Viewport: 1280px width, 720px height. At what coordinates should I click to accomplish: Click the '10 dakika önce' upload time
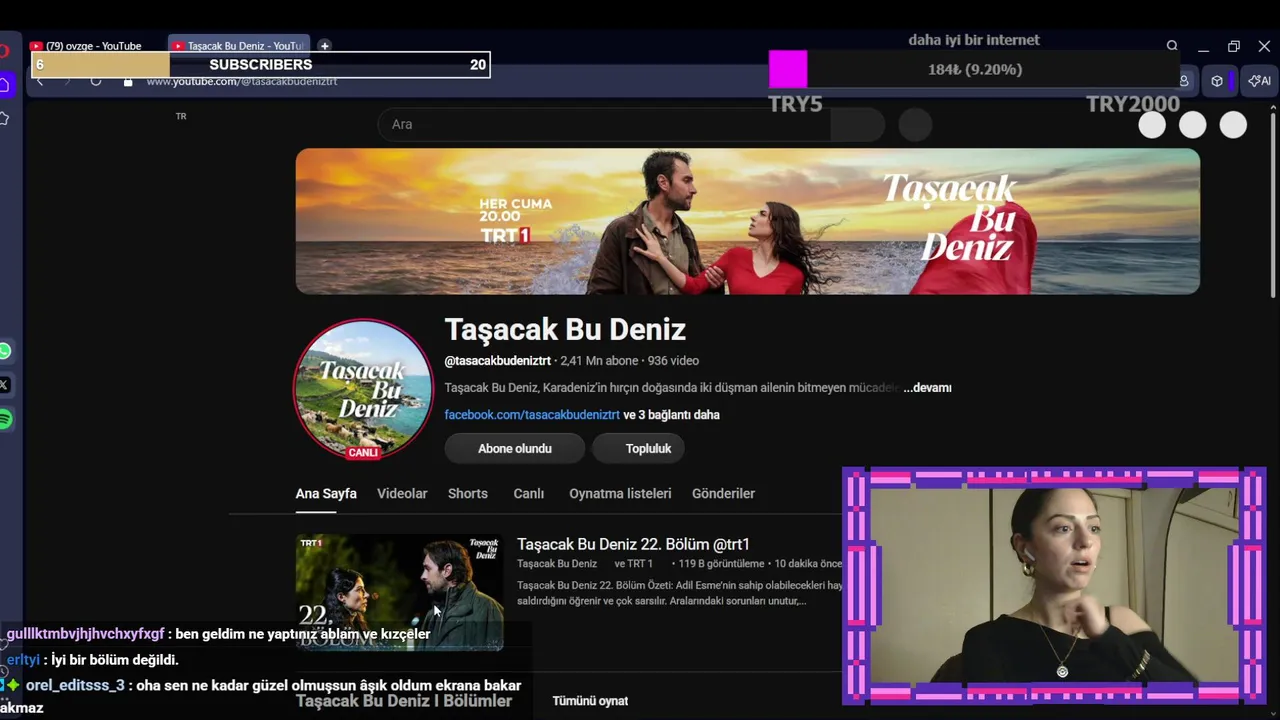(x=808, y=564)
